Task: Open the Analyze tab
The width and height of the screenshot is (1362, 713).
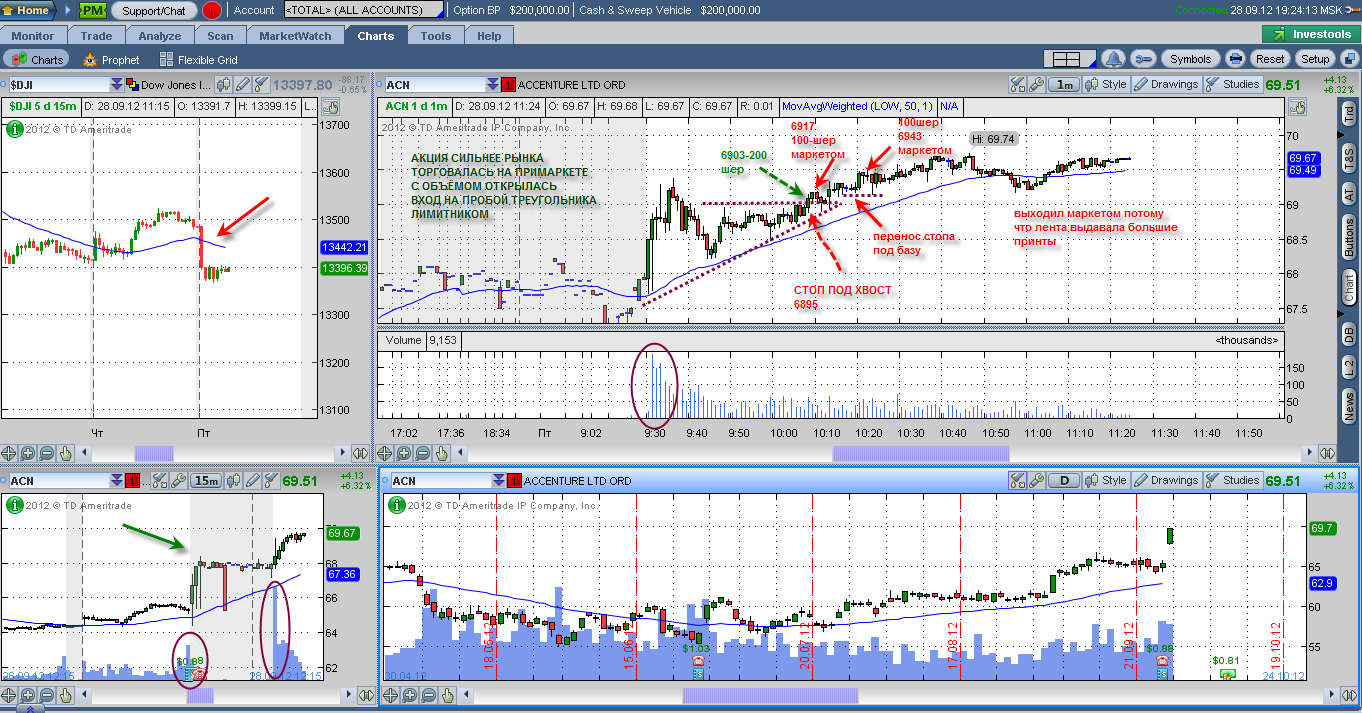Action: 160,36
